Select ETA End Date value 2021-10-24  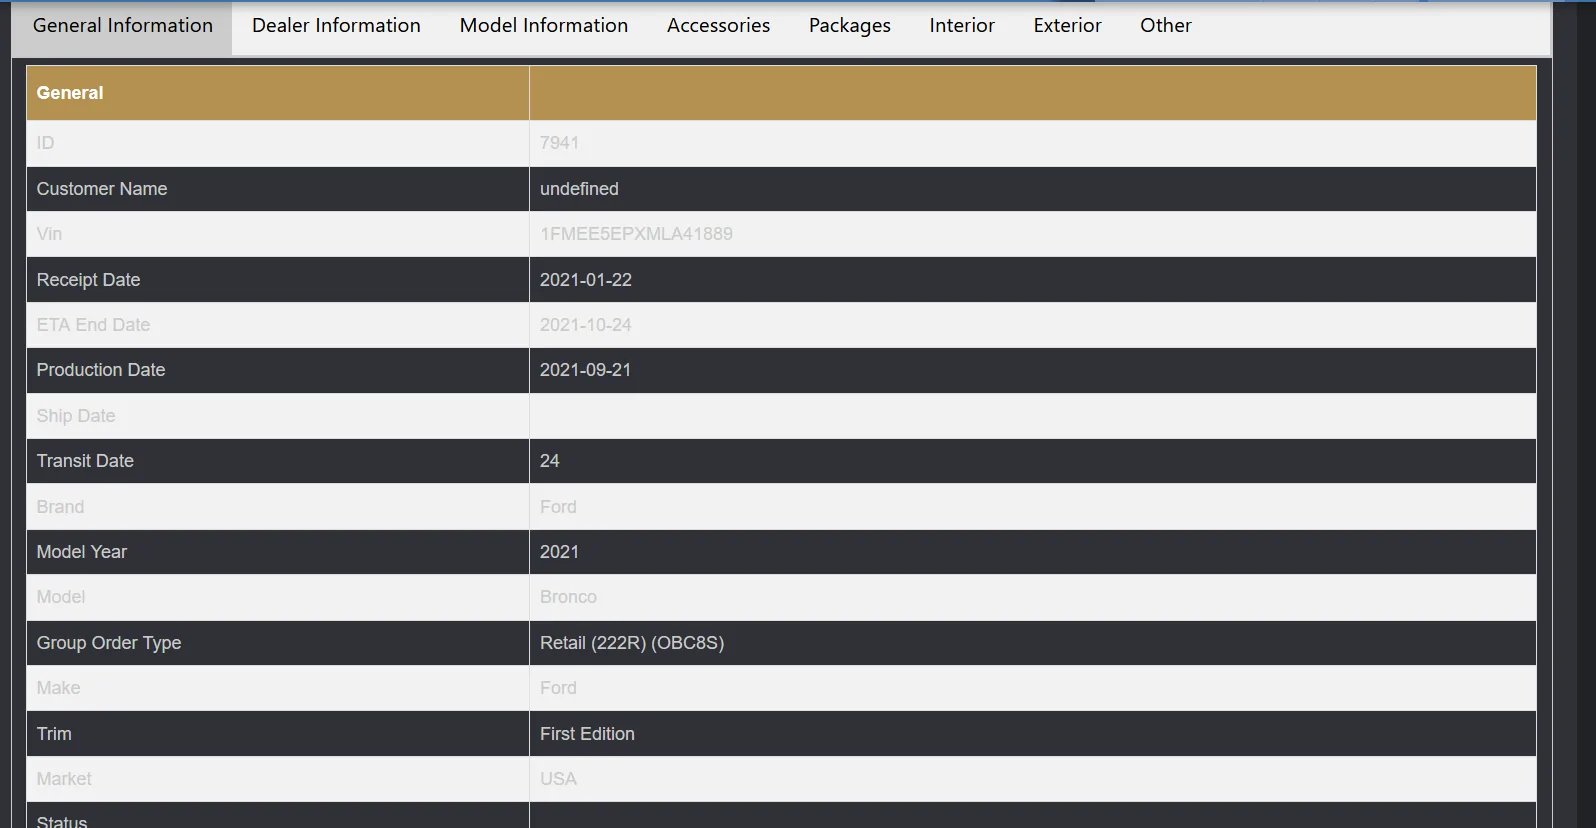(585, 325)
